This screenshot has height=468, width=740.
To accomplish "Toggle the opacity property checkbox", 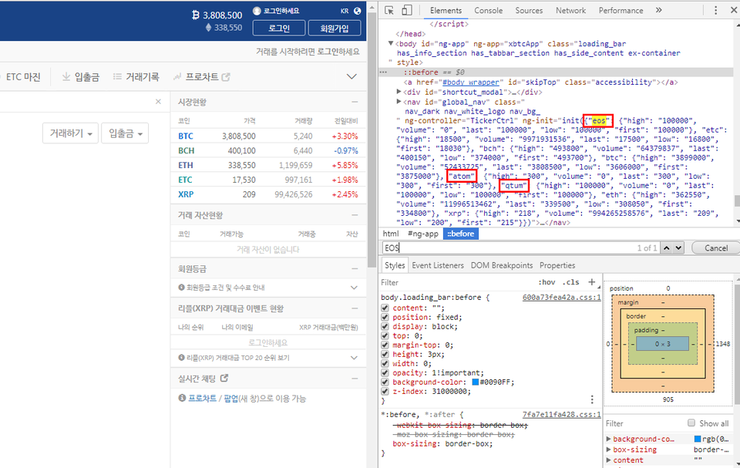I will pyautogui.click(x=385, y=373).
